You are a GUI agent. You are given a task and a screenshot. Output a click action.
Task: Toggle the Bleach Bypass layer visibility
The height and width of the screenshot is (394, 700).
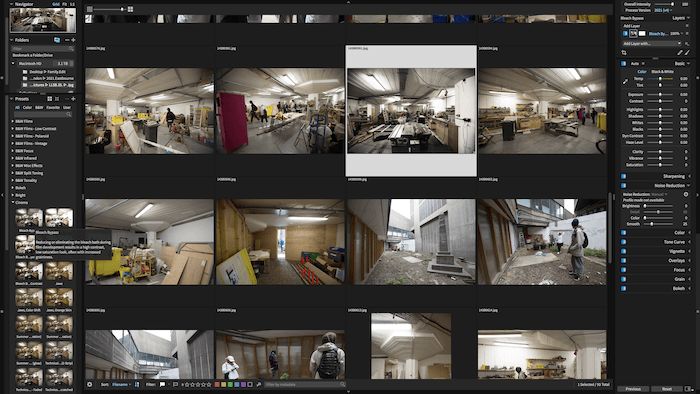[625, 33]
